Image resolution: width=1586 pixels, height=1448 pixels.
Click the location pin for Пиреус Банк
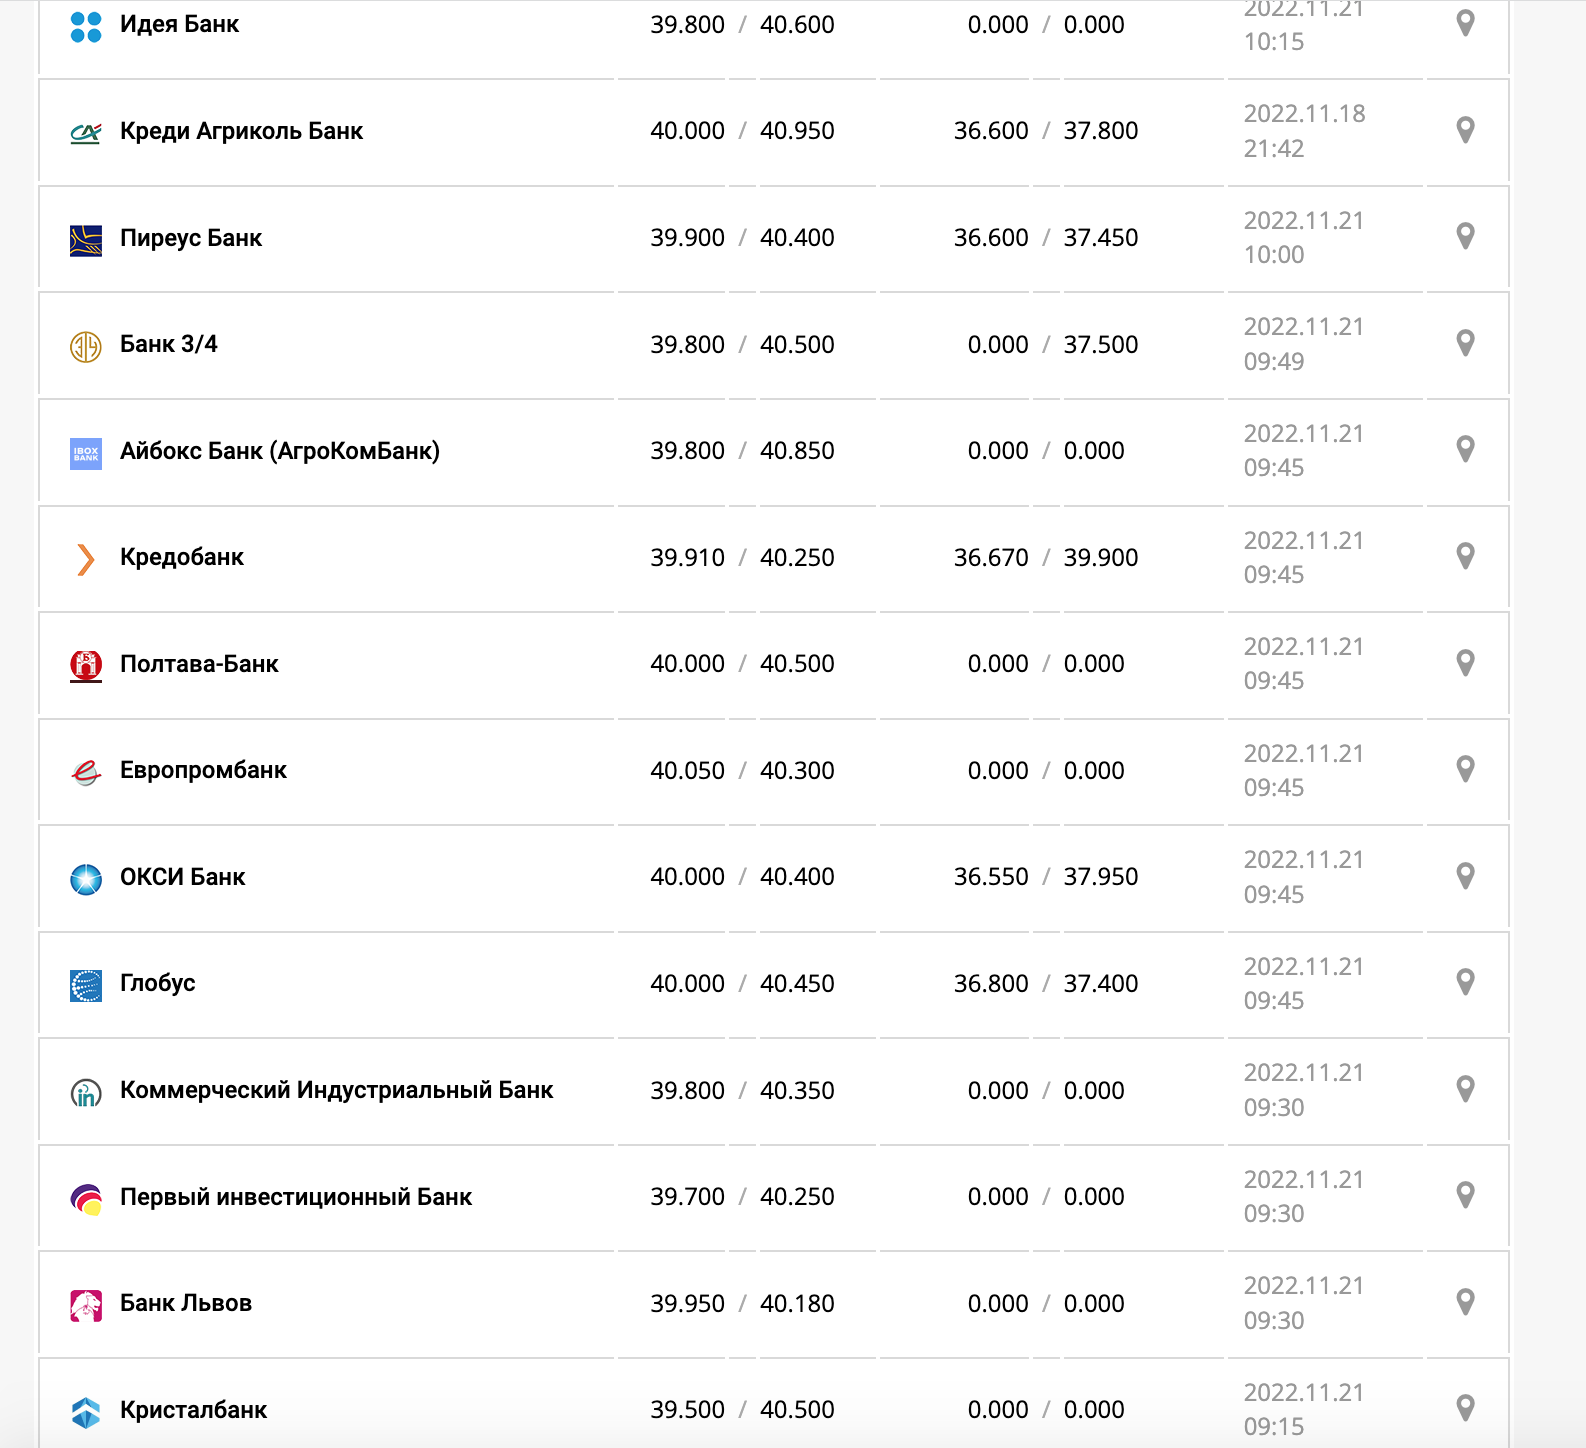click(x=1465, y=236)
